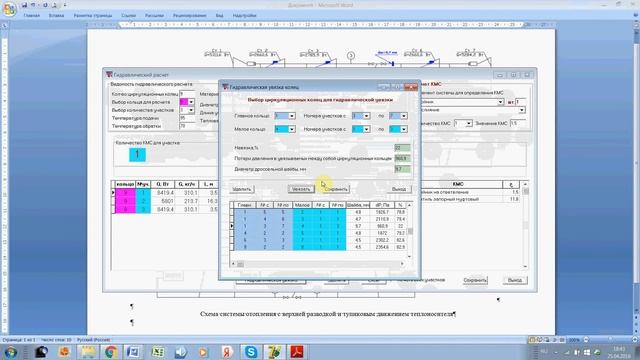Image resolution: width=640 pixels, height=360 pixels.
Task: Open Google Chrome from the taskbar
Action: coord(110,351)
